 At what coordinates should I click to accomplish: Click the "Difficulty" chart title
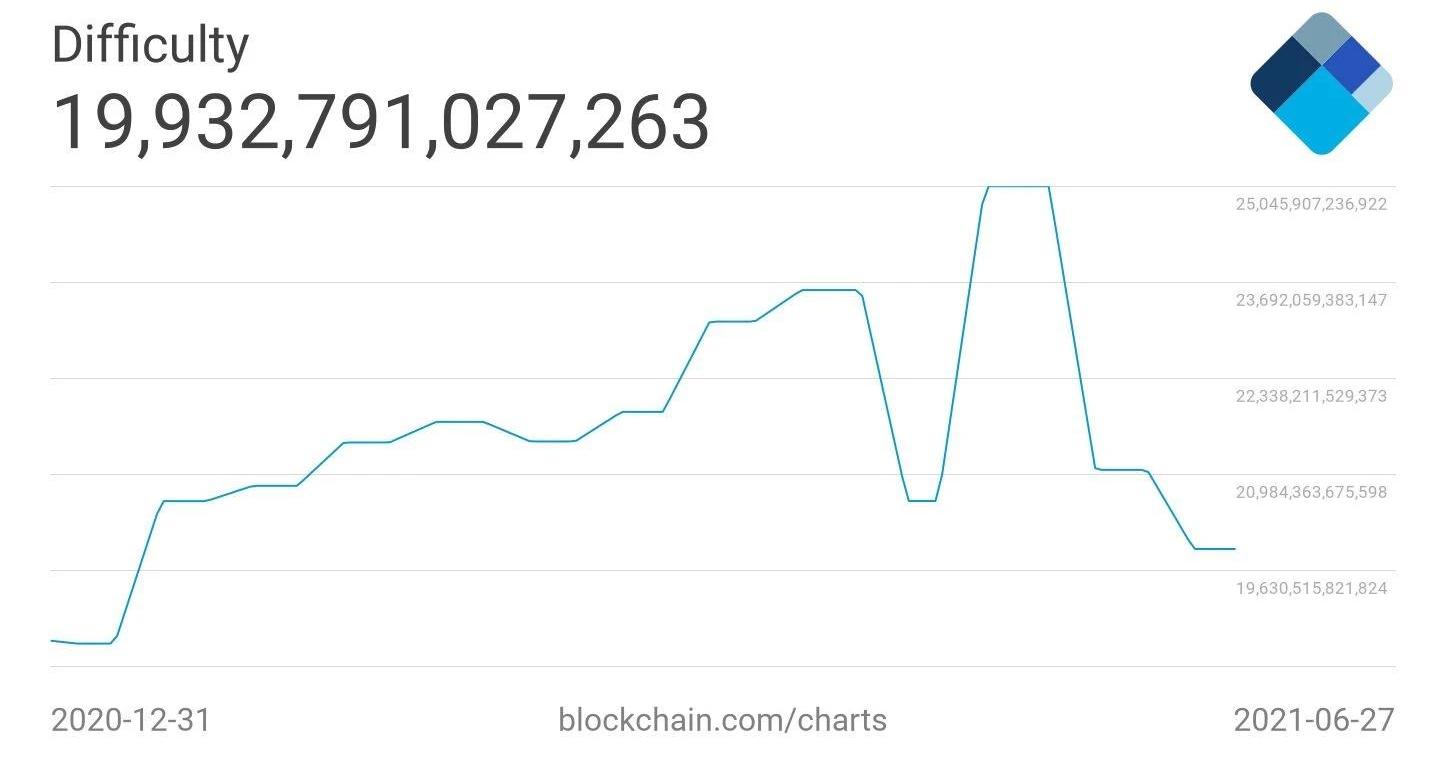click(150, 46)
